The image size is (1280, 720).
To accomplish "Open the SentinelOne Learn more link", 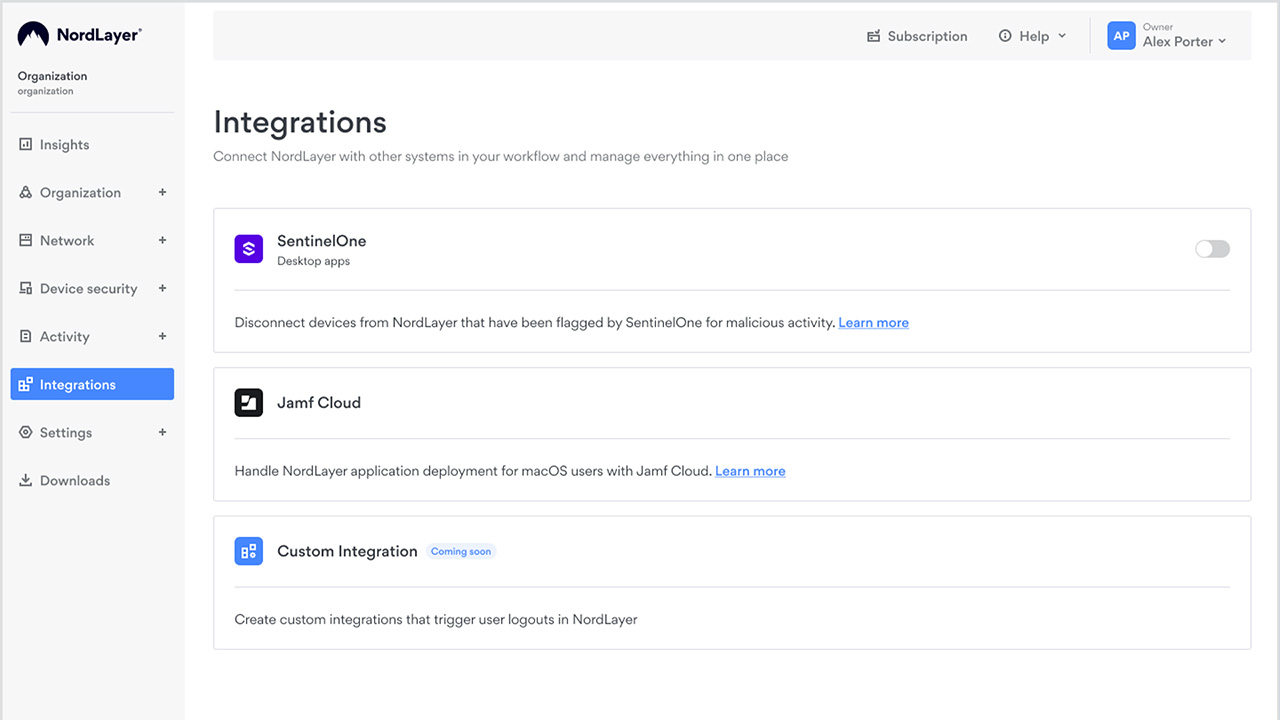I will [x=873, y=323].
